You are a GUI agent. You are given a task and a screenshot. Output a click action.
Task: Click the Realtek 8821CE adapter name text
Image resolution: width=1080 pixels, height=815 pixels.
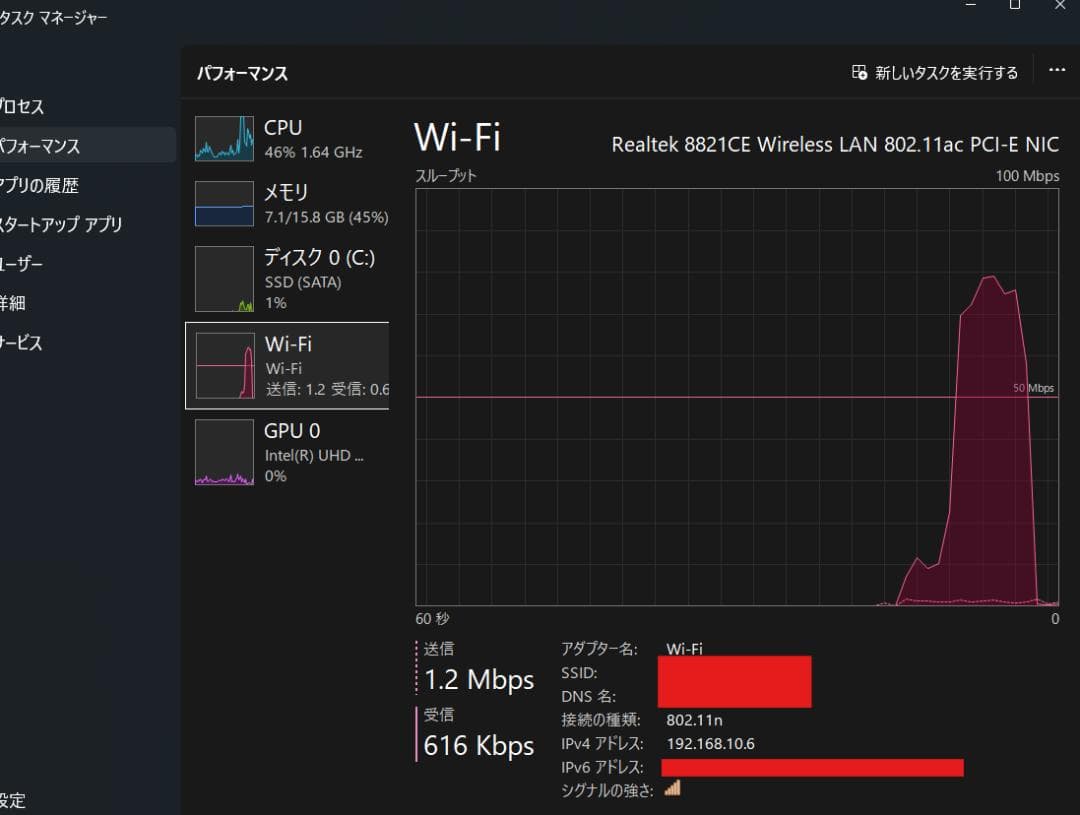click(835, 144)
